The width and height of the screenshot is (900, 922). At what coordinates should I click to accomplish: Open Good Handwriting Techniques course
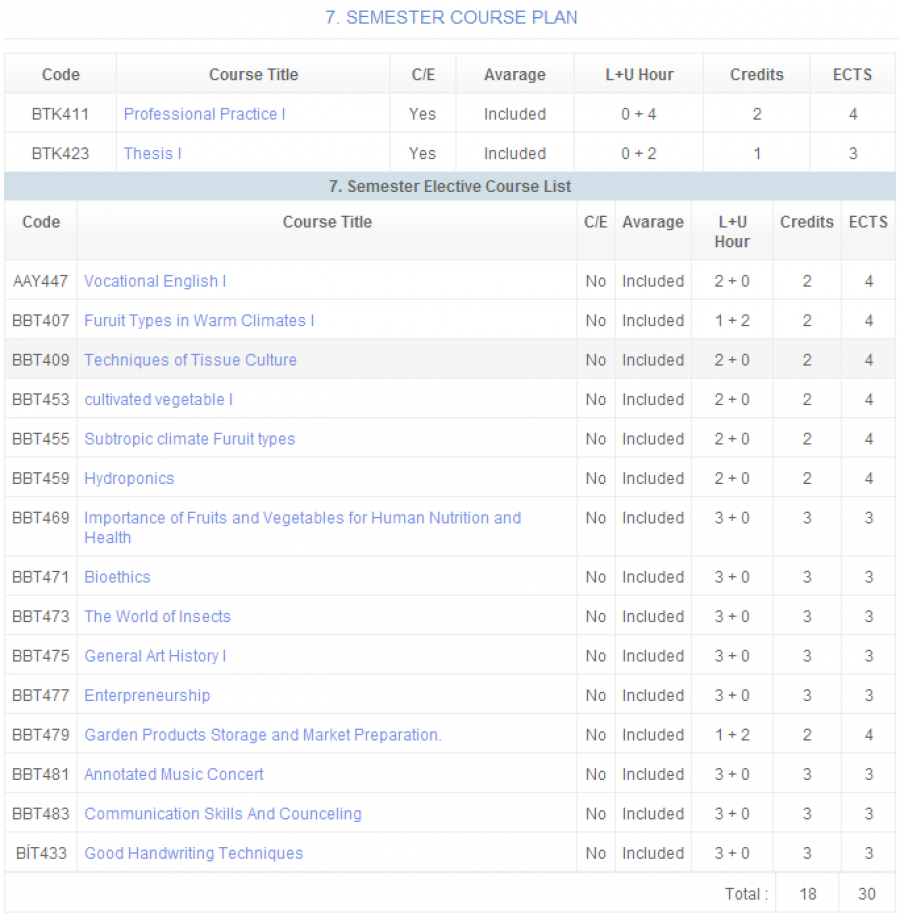pyautogui.click(x=194, y=853)
